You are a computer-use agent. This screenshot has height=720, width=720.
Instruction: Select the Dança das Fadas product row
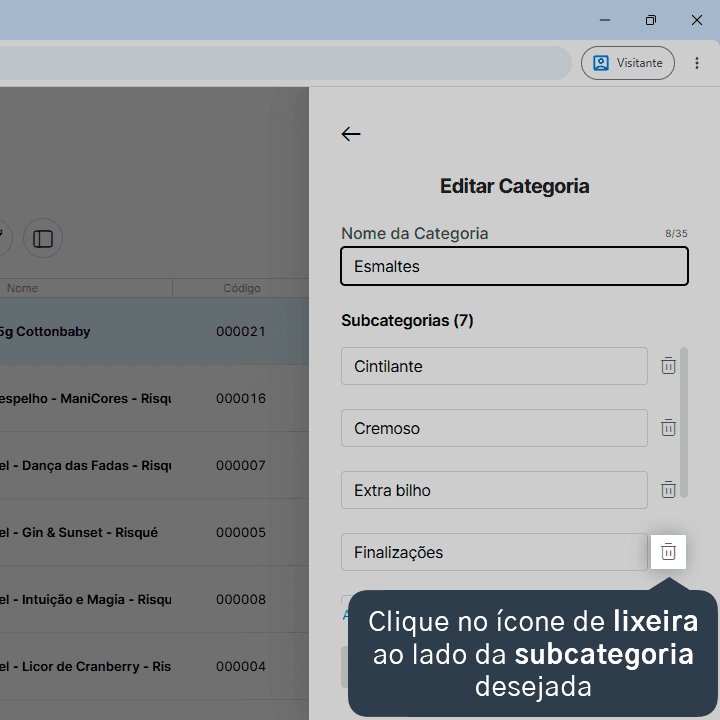click(x=154, y=466)
